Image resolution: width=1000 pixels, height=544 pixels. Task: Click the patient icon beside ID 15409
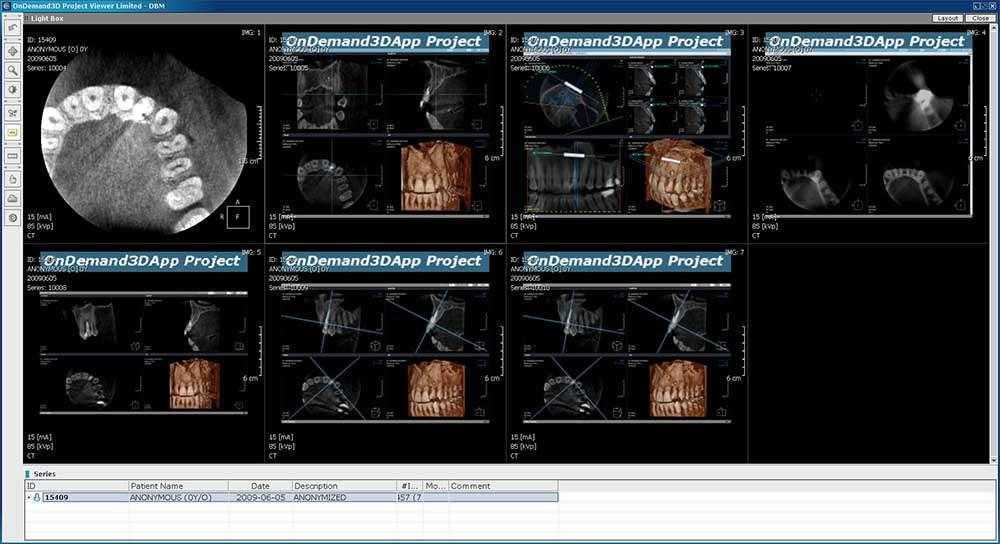(37, 497)
